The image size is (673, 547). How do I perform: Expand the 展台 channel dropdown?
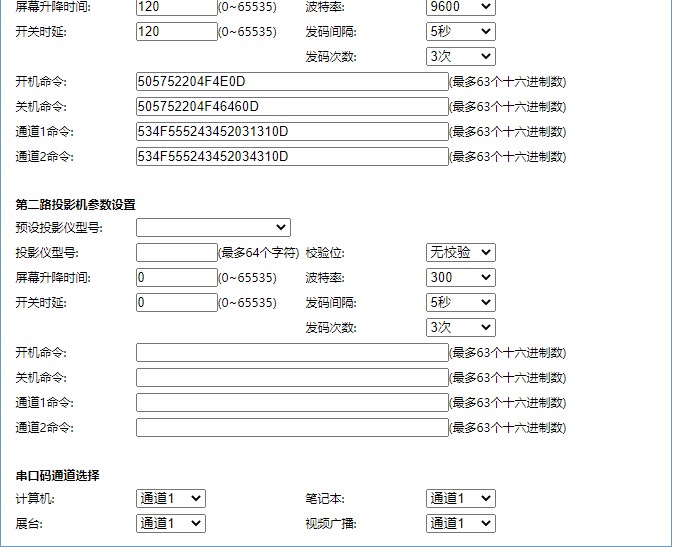pyautogui.click(x=170, y=523)
